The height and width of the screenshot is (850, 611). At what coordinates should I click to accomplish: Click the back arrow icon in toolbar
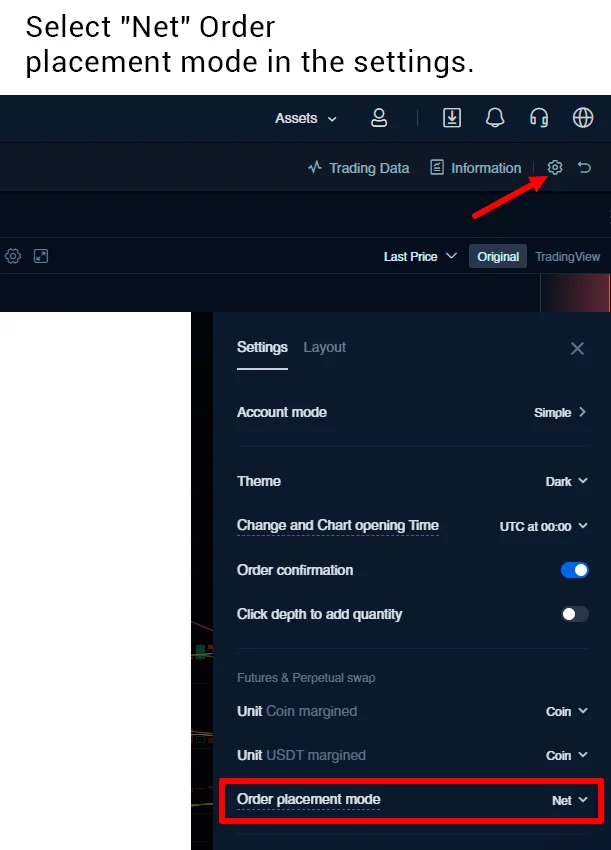(x=585, y=168)
